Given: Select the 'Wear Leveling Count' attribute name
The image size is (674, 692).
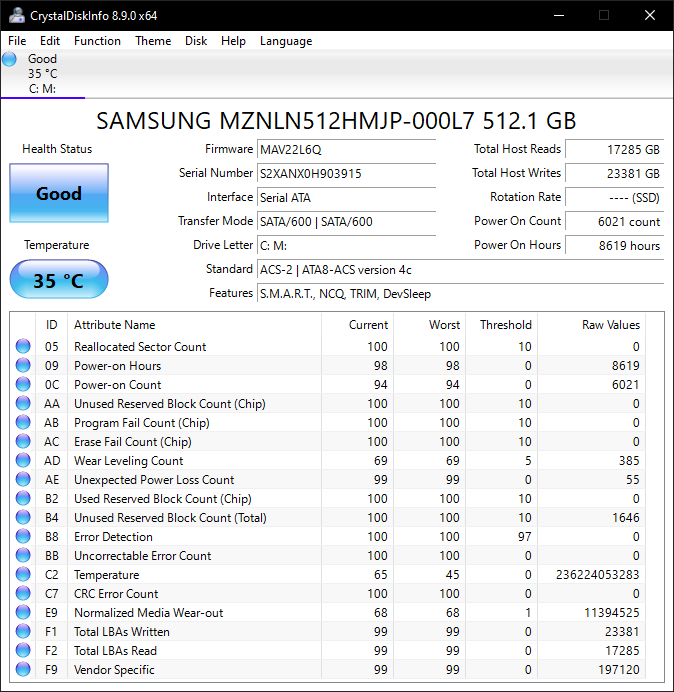Looking at the screenshot, I should 128,461.
